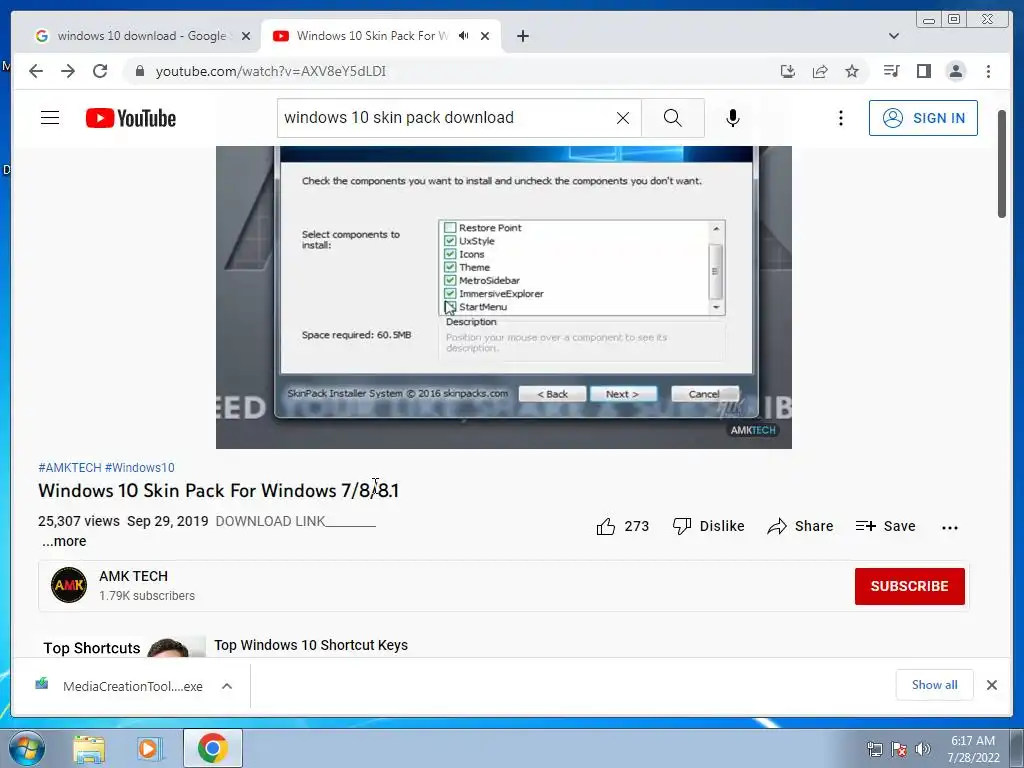This screenshot has height=768, width=1024.
Task: Open Windows Explorer from taskbar
Action: [89, 748]
